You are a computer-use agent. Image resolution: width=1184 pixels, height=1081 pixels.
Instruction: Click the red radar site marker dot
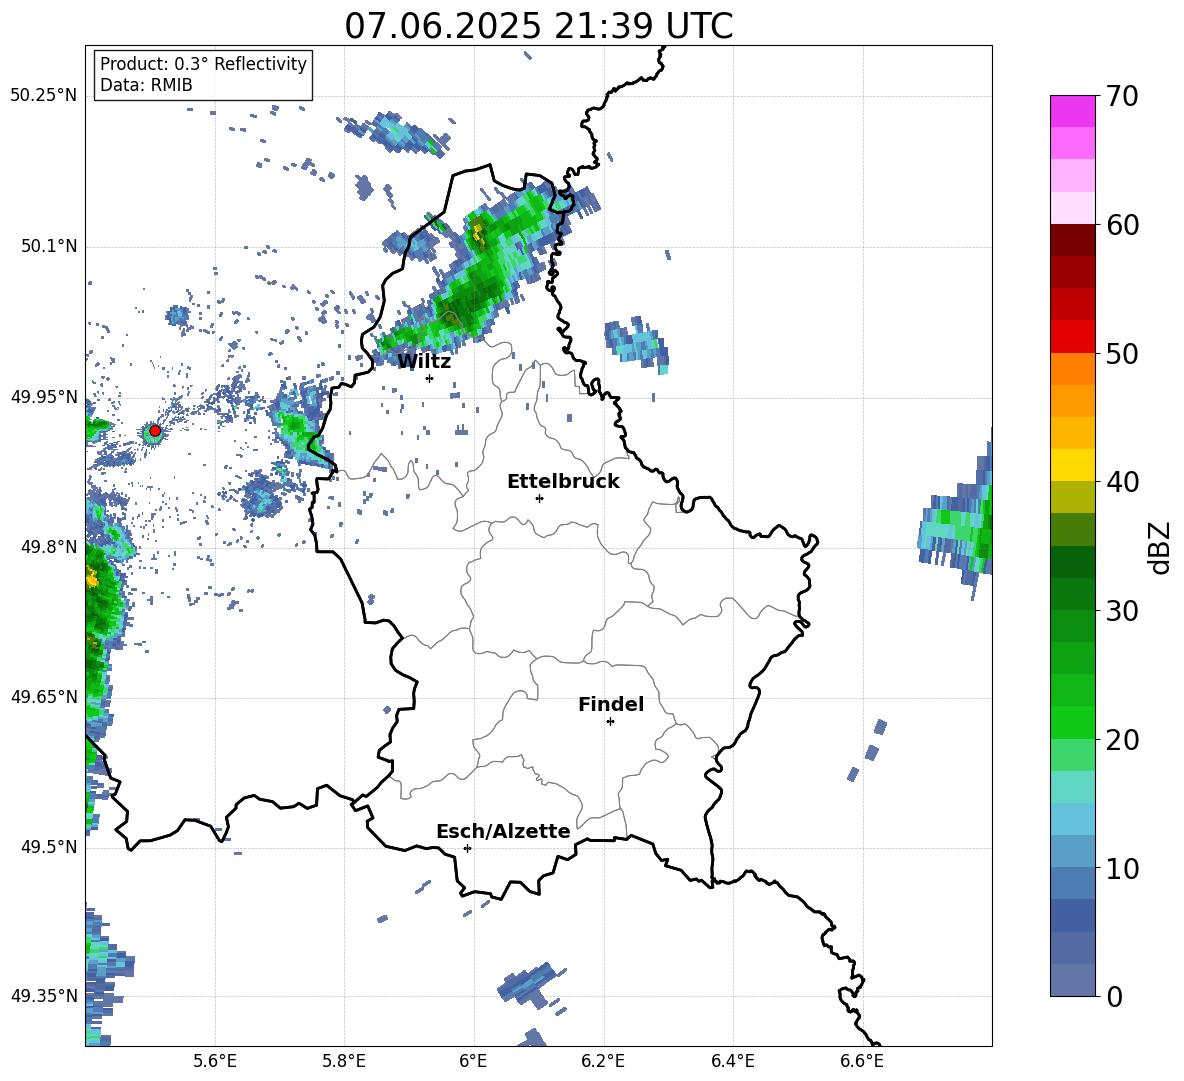[155, 431]
